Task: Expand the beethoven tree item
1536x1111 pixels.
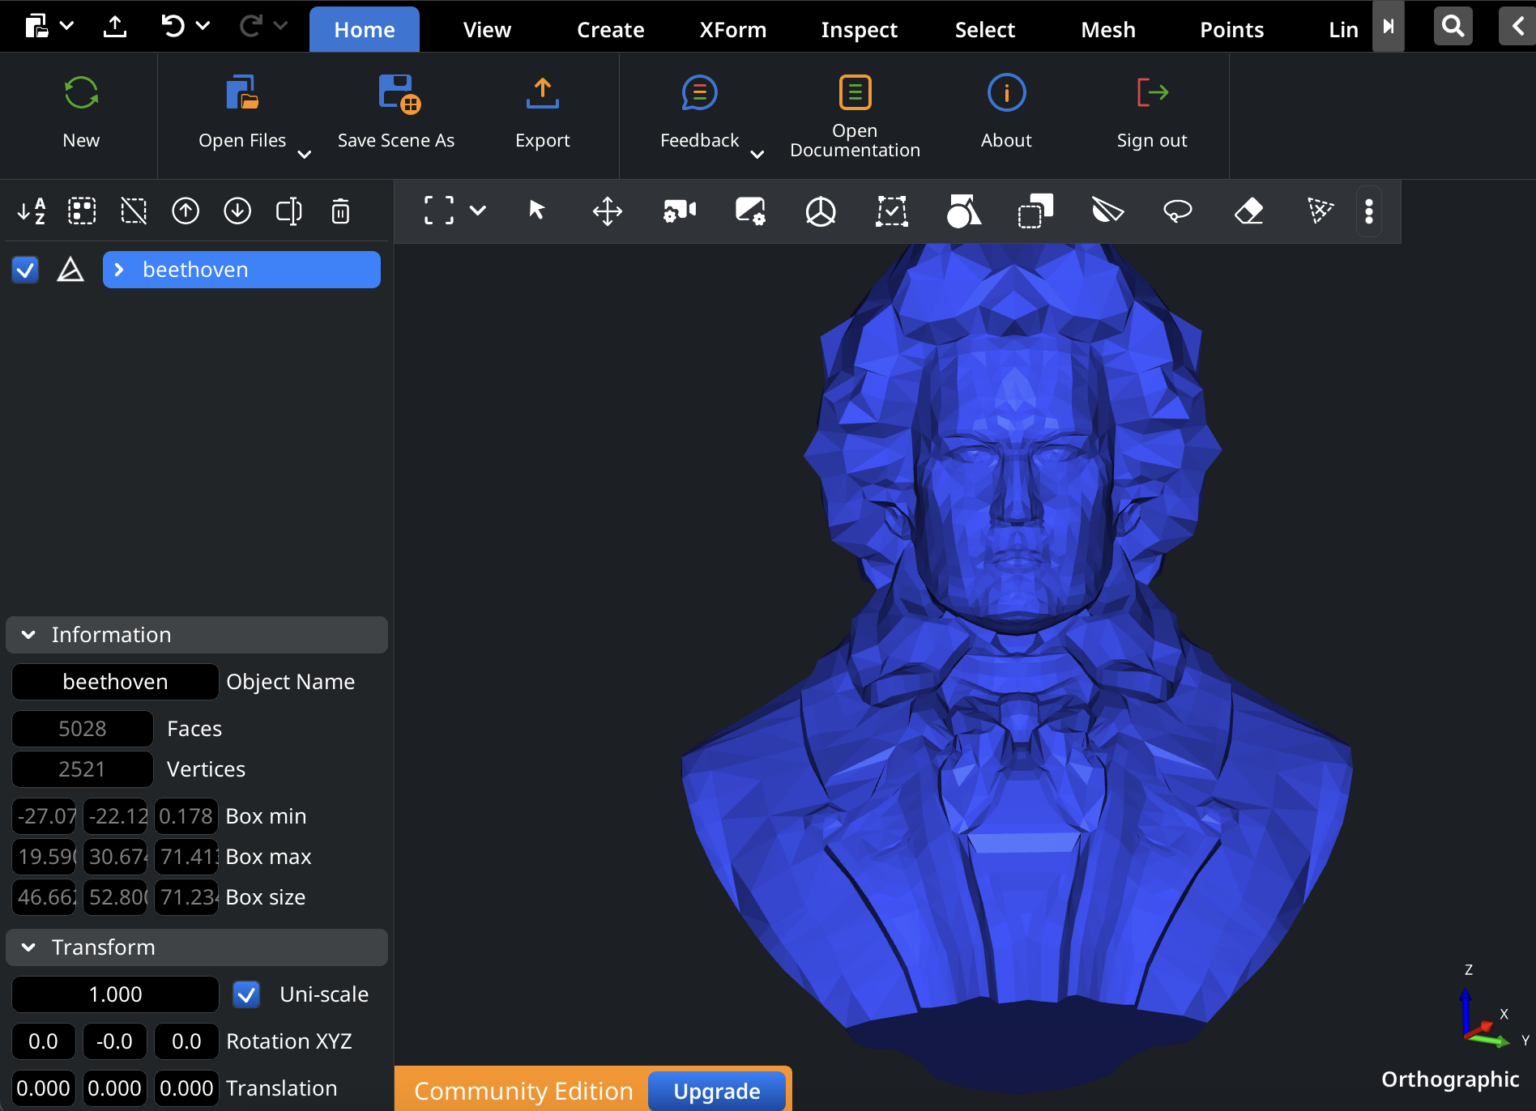Action: point(119,269)
